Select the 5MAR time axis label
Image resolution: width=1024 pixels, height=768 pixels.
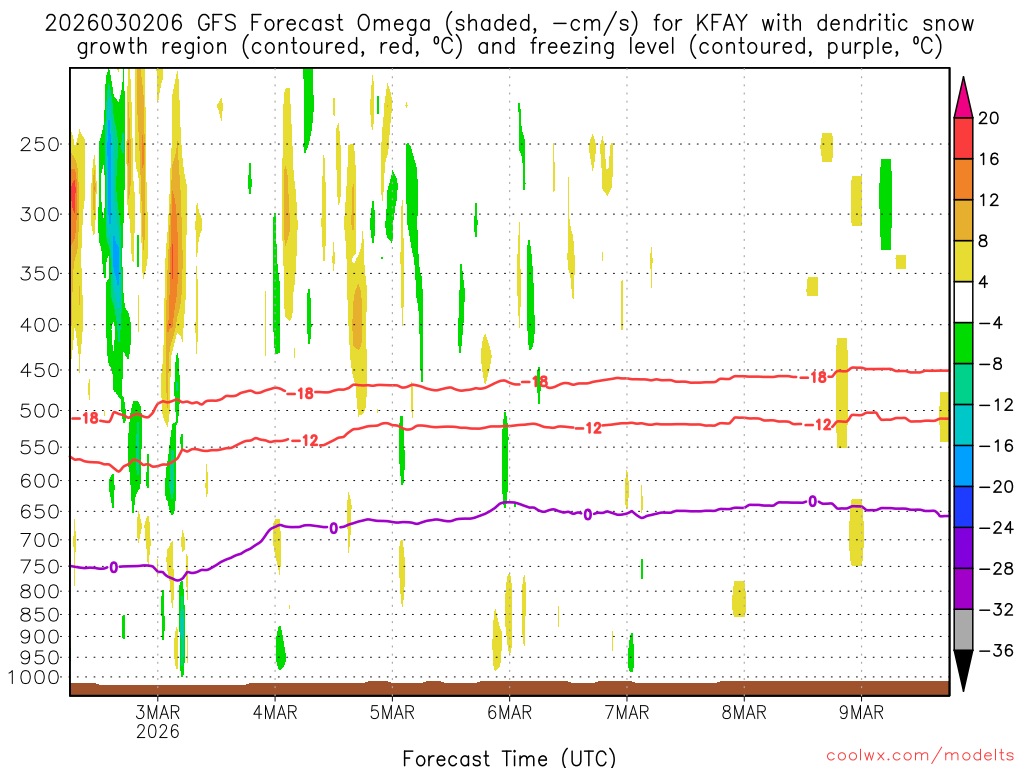coord(392,712)
